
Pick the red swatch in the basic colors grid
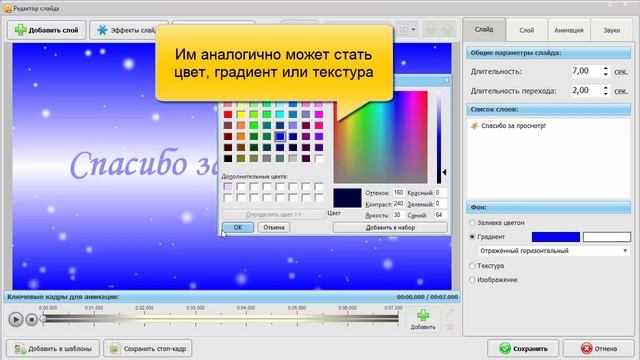pyautogui.click(x=228, y=115)
